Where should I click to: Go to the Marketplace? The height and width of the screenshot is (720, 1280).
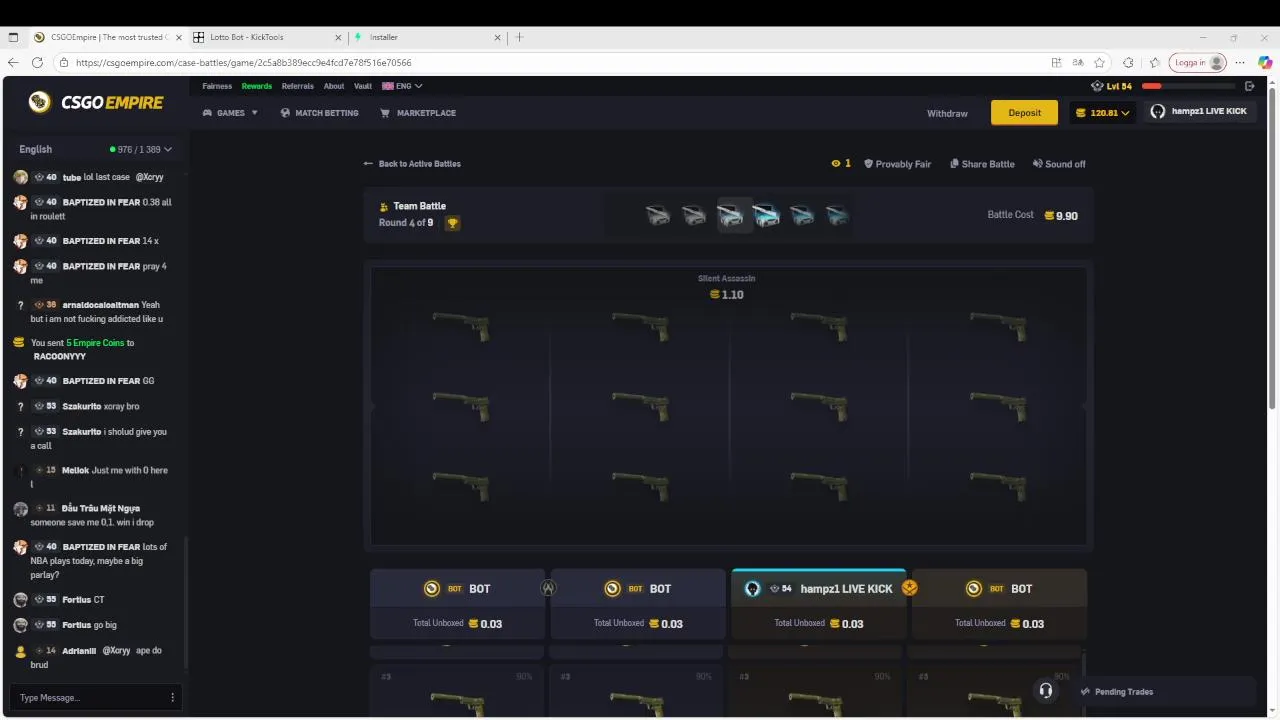pos(418,113)
